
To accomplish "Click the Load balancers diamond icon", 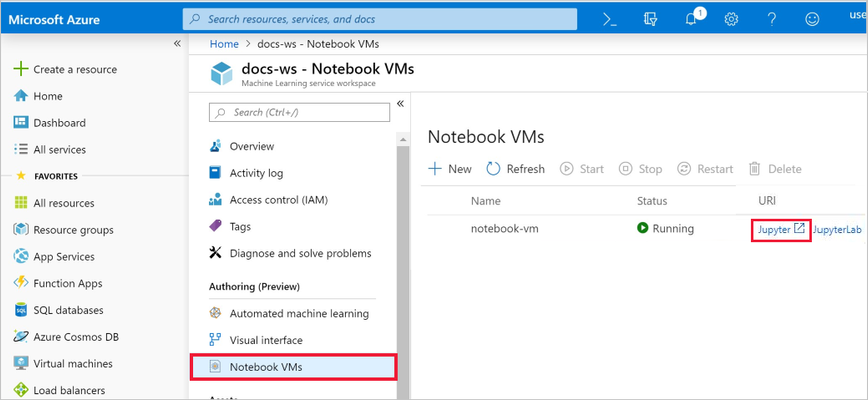I will pos(20,390).
